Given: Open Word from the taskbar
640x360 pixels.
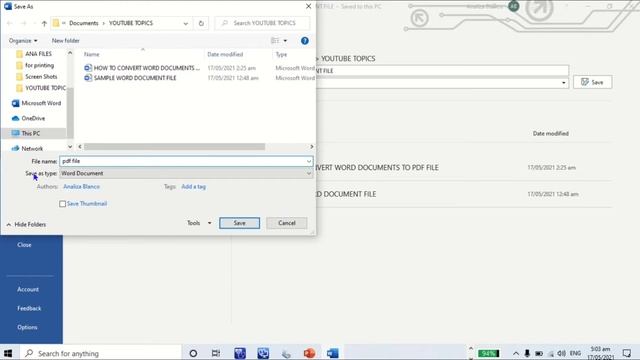Looking at the screenshot, I should point(333,353).
